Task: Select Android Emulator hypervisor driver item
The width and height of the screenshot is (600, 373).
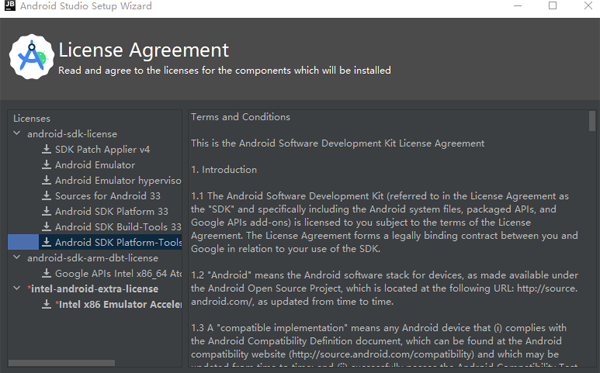Action: point(118,180)
